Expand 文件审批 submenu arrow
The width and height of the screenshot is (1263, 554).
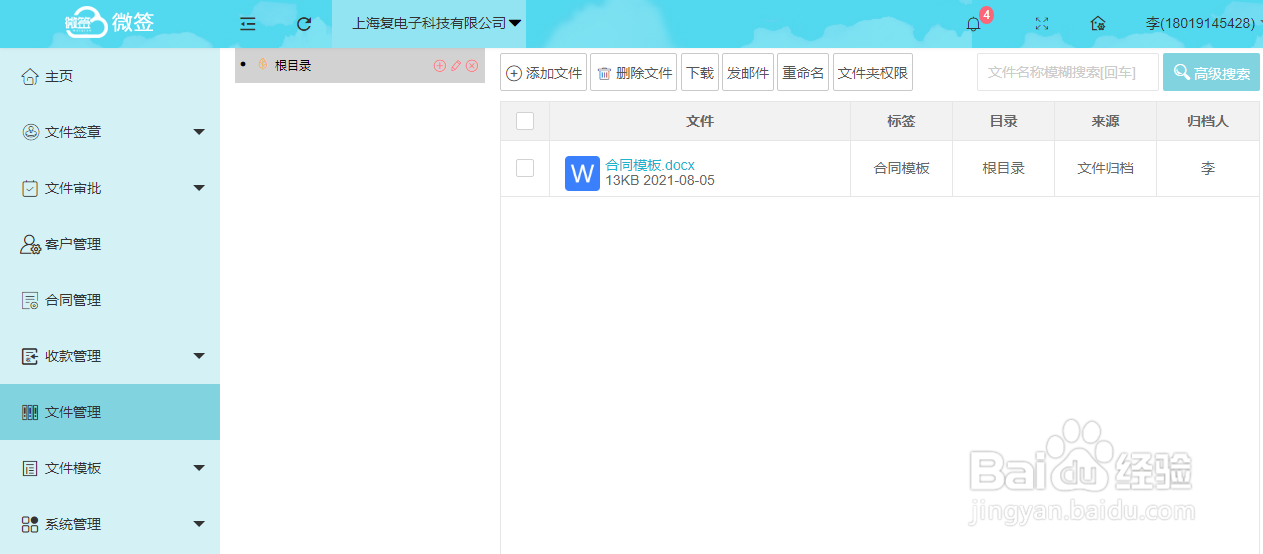(199, 188)
